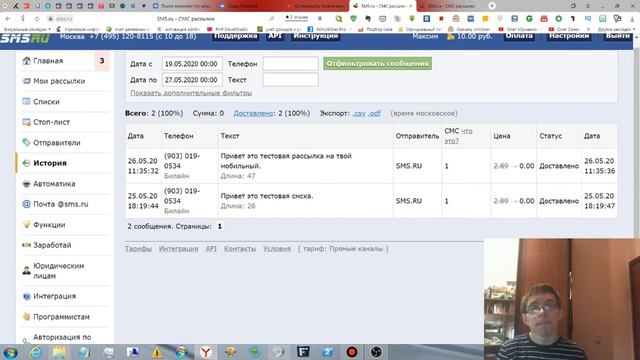640x360 pixels.
Task: Click date cell 26.05.20 11:35:32
Action: click(143, 166)
